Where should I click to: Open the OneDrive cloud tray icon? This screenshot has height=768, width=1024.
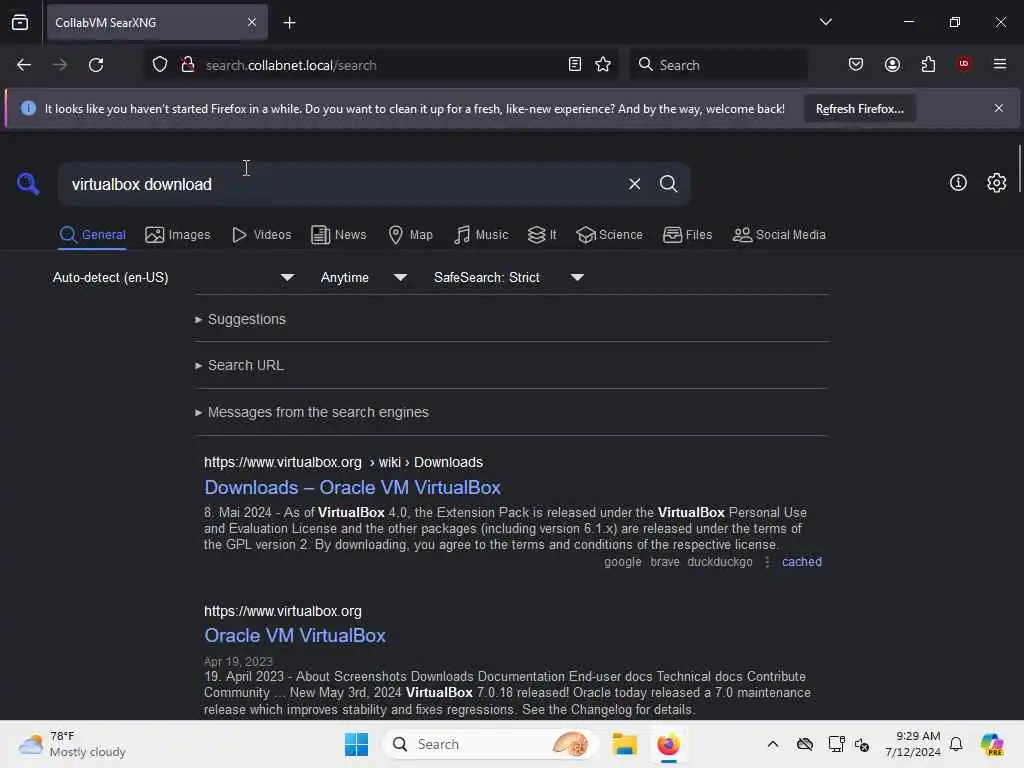(805, 744)
